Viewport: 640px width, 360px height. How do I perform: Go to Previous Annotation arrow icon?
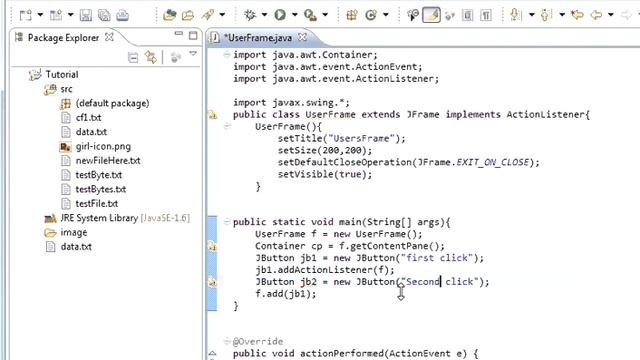pos(546,15)
